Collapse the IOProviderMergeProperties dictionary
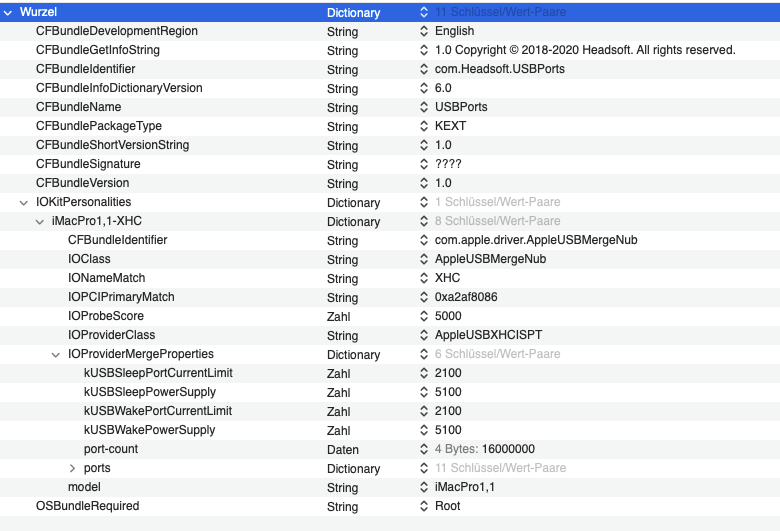 pos(56,354)
